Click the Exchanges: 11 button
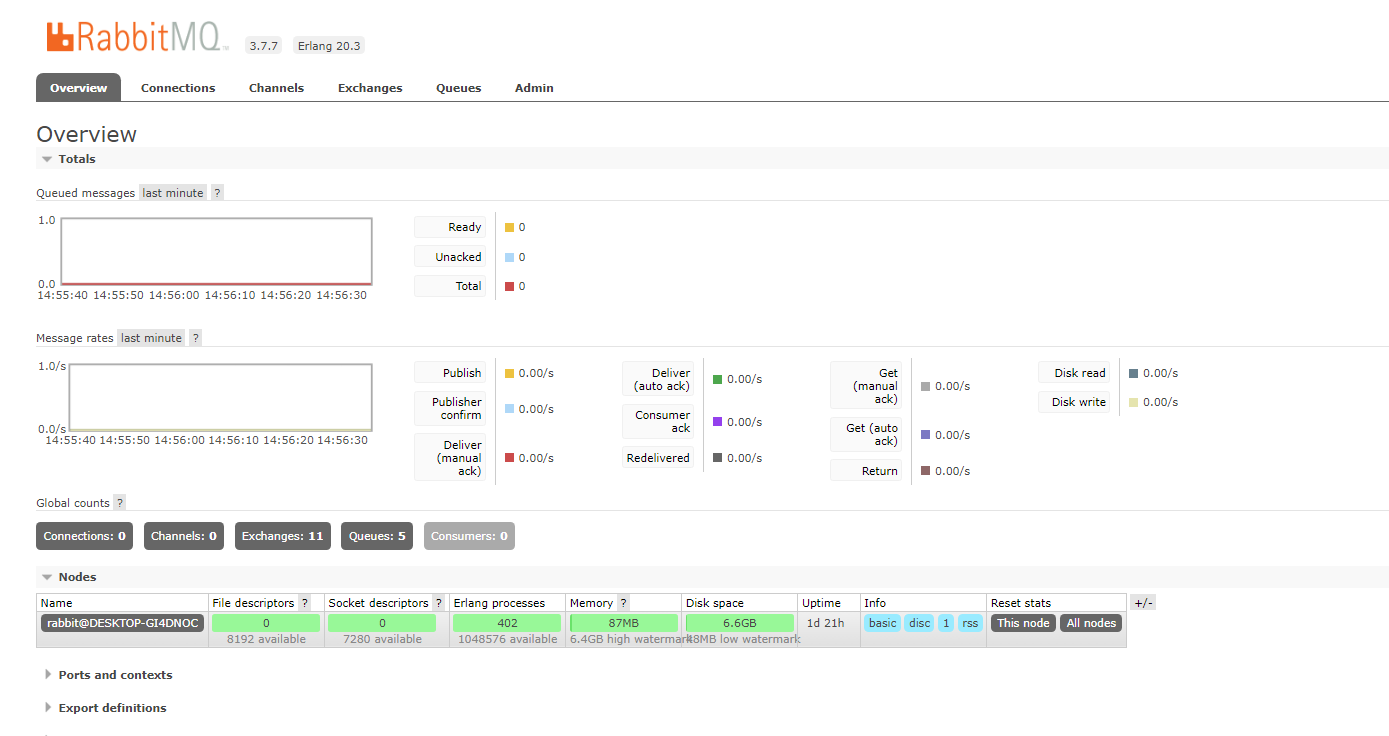1389x736 pixels. coord(282,535)
